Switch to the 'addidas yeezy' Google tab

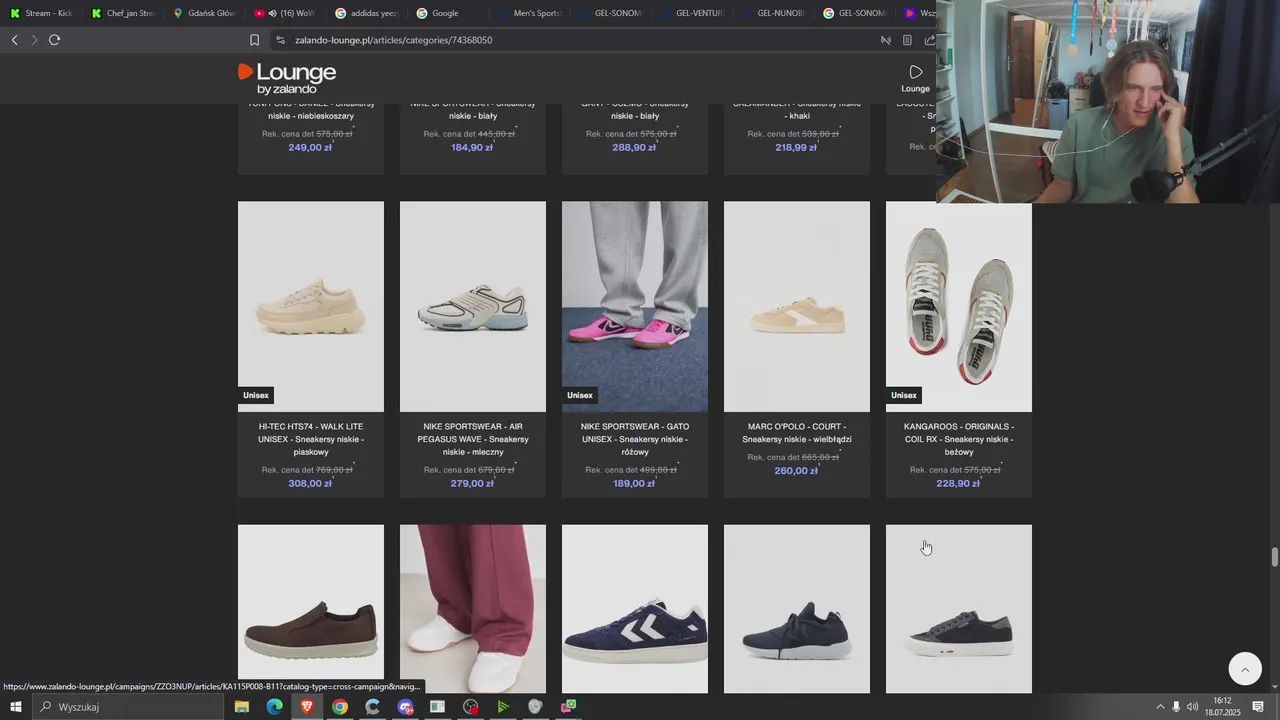367,13
